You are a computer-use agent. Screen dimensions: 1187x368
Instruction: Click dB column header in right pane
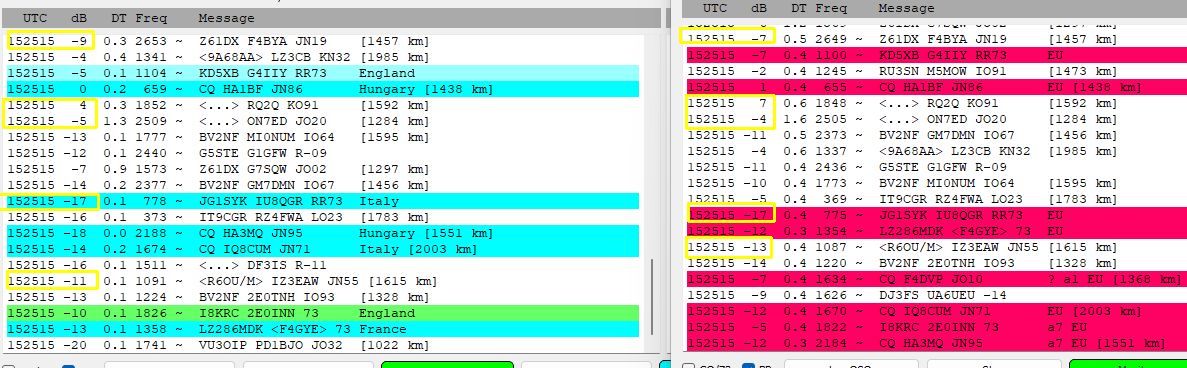759,8
